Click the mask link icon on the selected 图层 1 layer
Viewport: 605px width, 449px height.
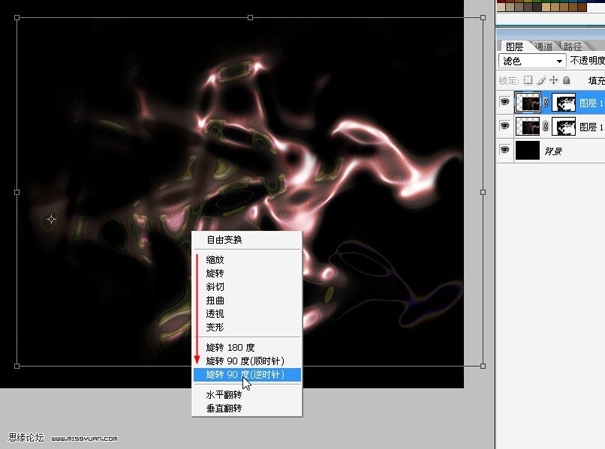(546, 103)
